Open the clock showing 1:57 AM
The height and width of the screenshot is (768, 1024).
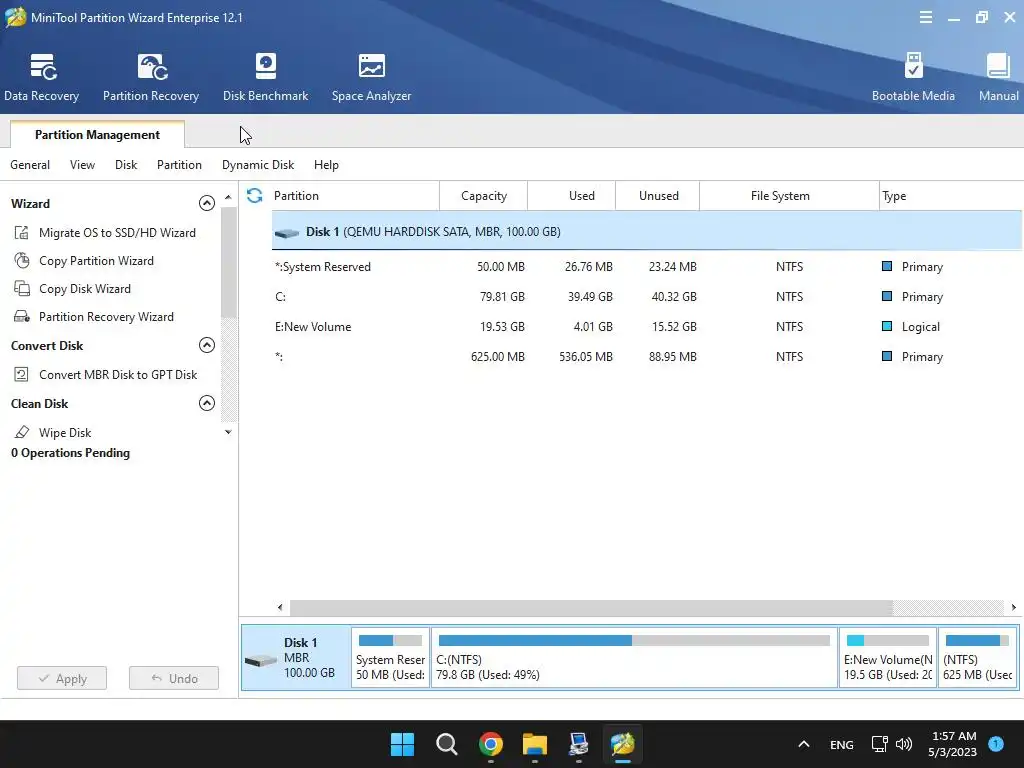tap(953, 744)
